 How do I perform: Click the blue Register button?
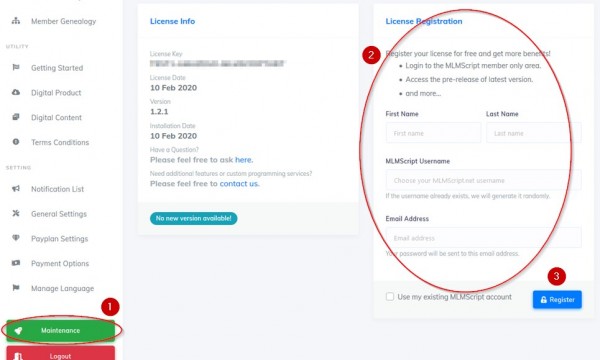point(557,300)
